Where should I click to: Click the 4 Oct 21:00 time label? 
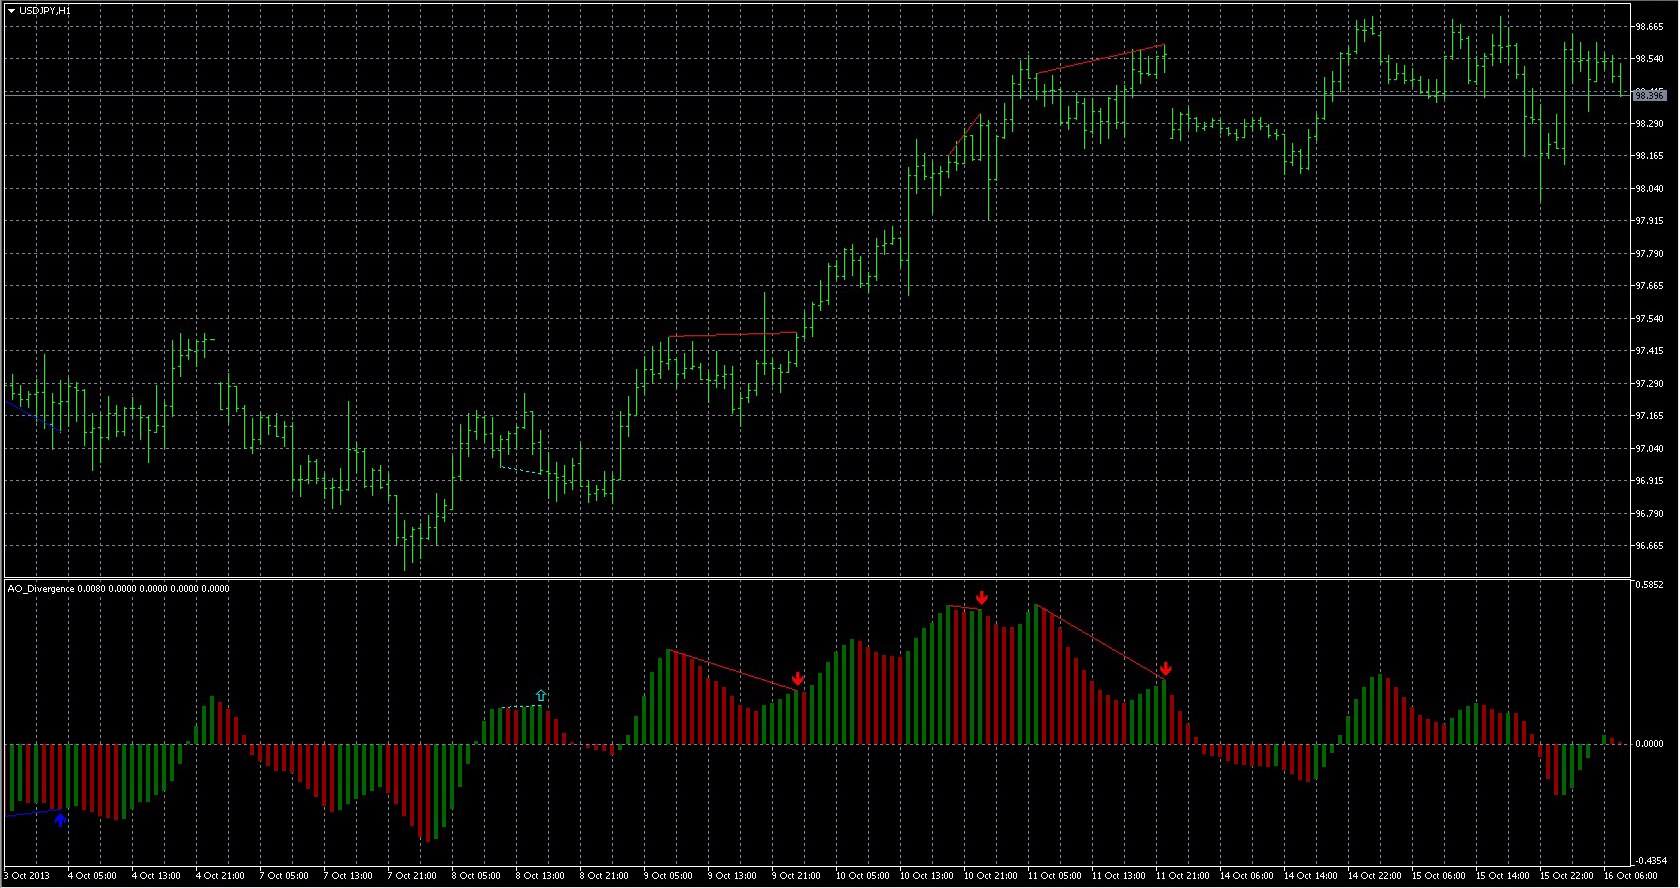(x=220, y=876)
